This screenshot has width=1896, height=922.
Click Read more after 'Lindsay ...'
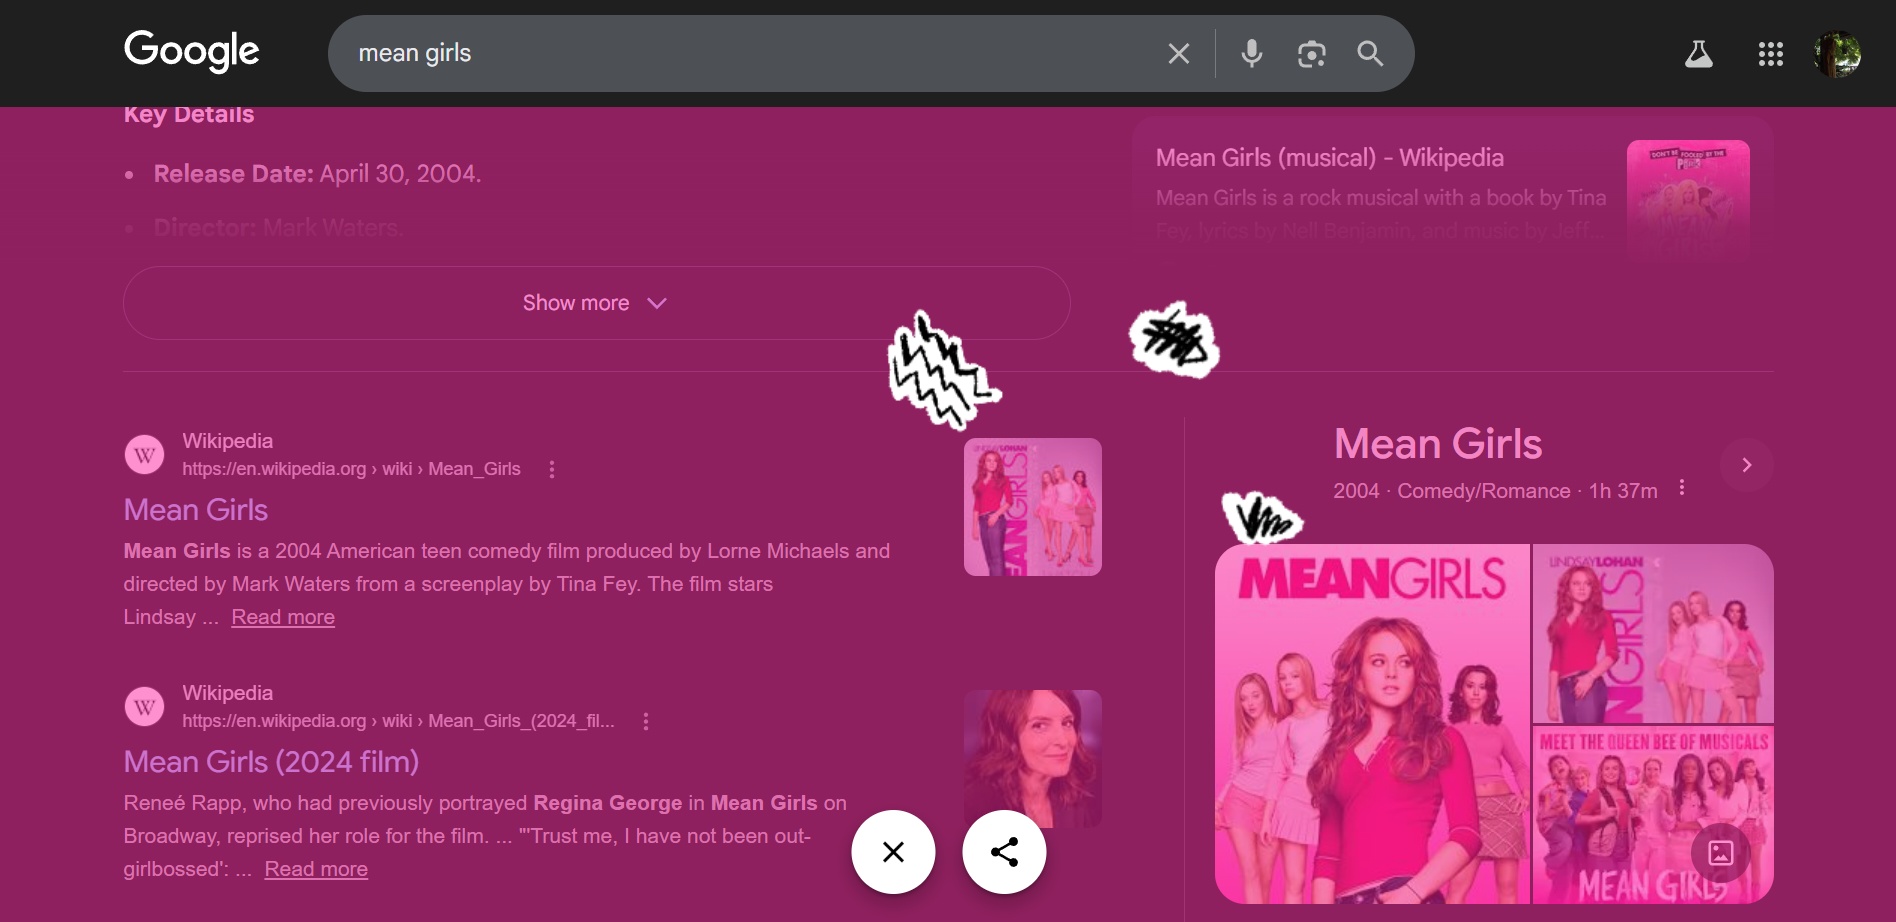point(283,617)
